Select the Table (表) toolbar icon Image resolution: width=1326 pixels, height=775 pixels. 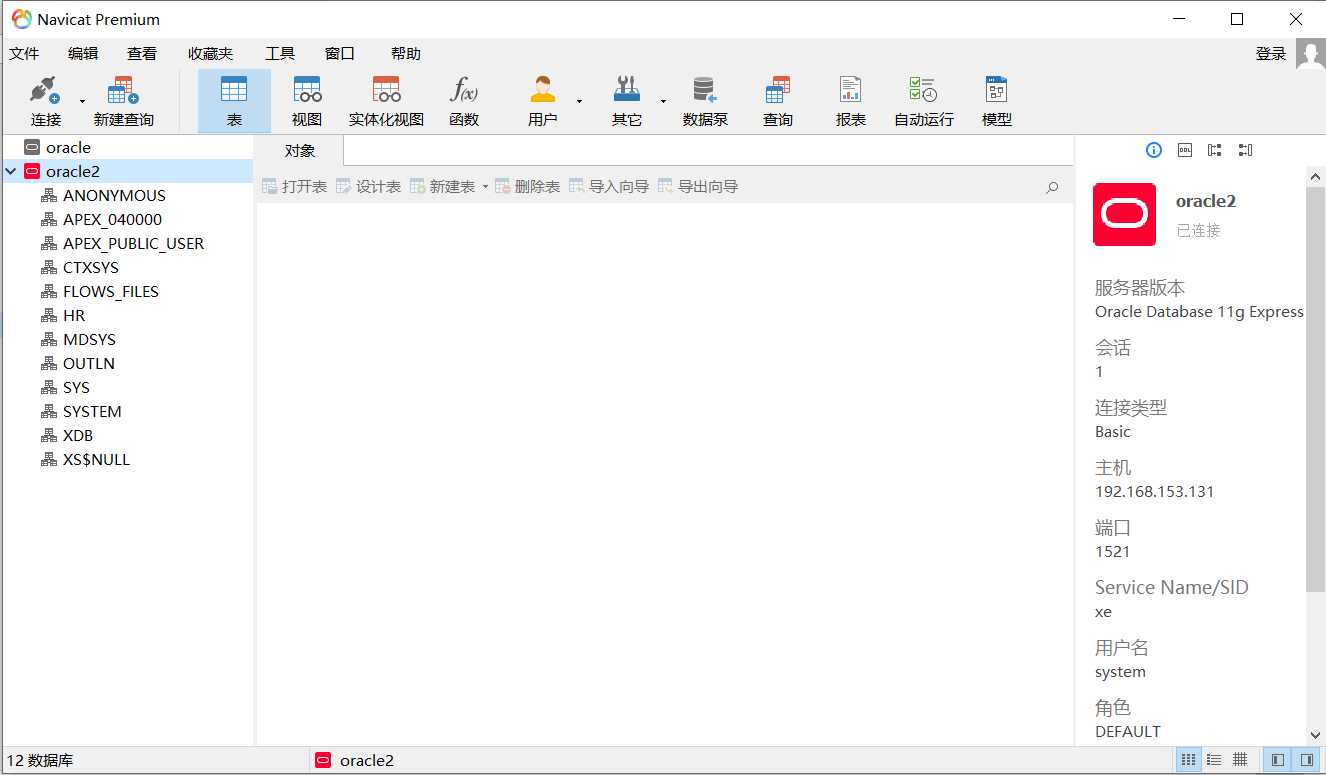pos(234,100)
